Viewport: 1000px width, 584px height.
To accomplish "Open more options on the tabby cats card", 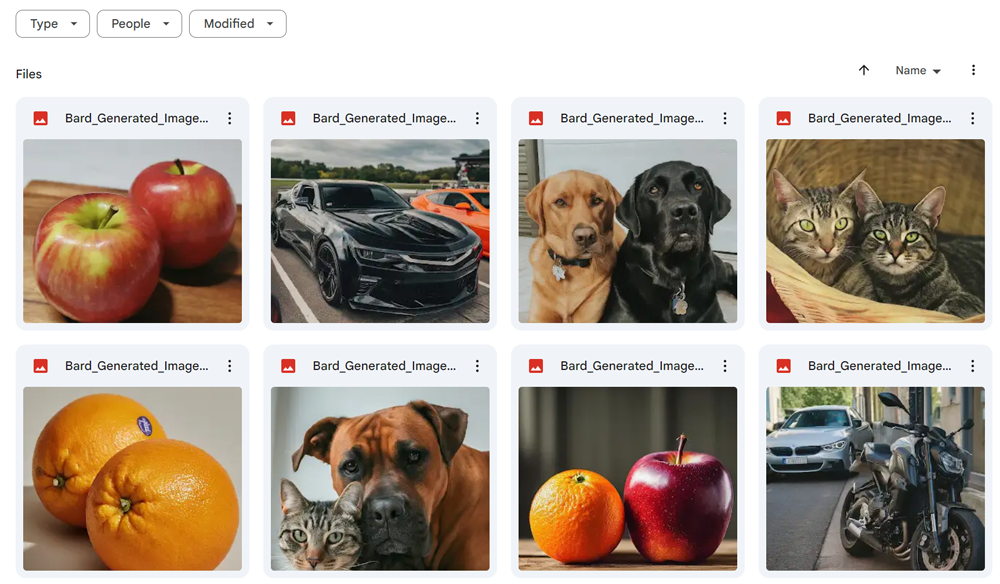I will [973, 118].
